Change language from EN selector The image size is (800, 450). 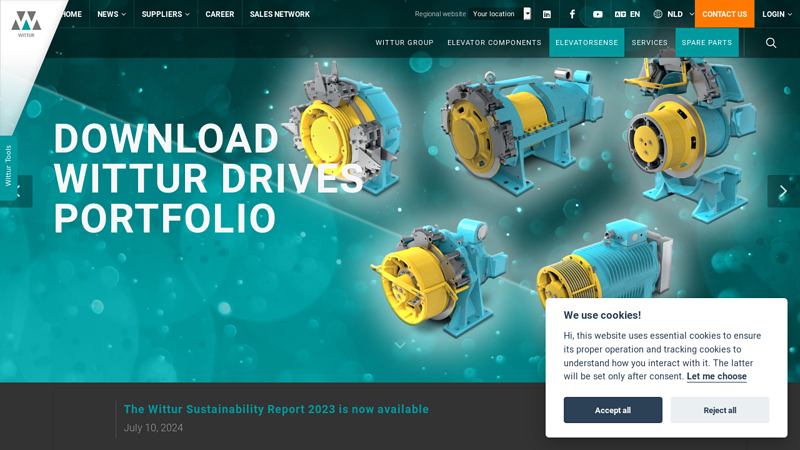(627, 14)
